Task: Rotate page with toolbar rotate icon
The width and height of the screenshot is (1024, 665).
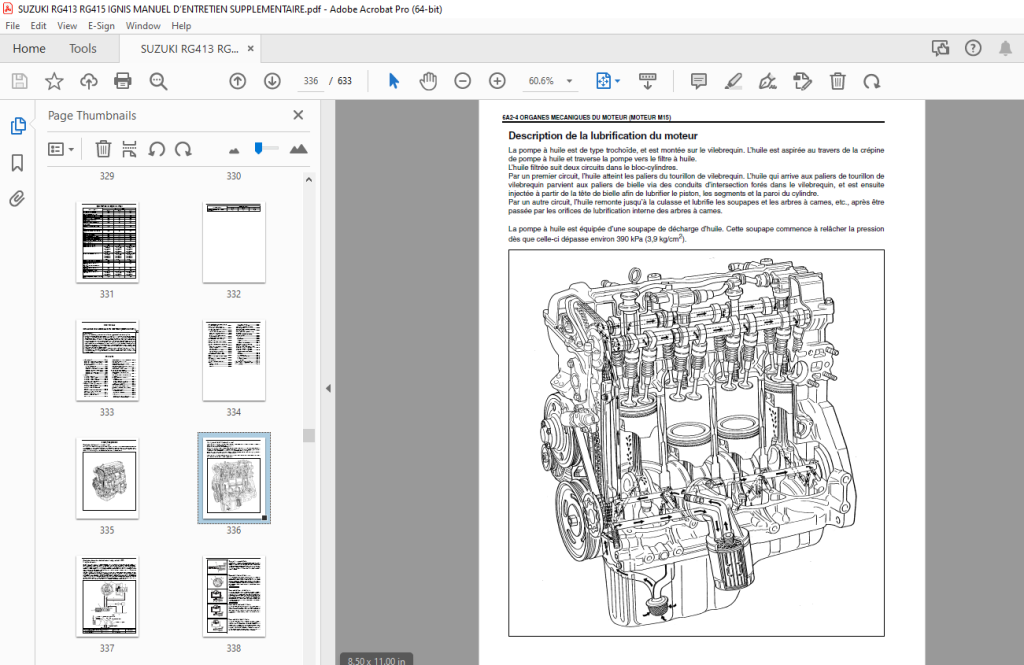Action: [x=872, y=81]
